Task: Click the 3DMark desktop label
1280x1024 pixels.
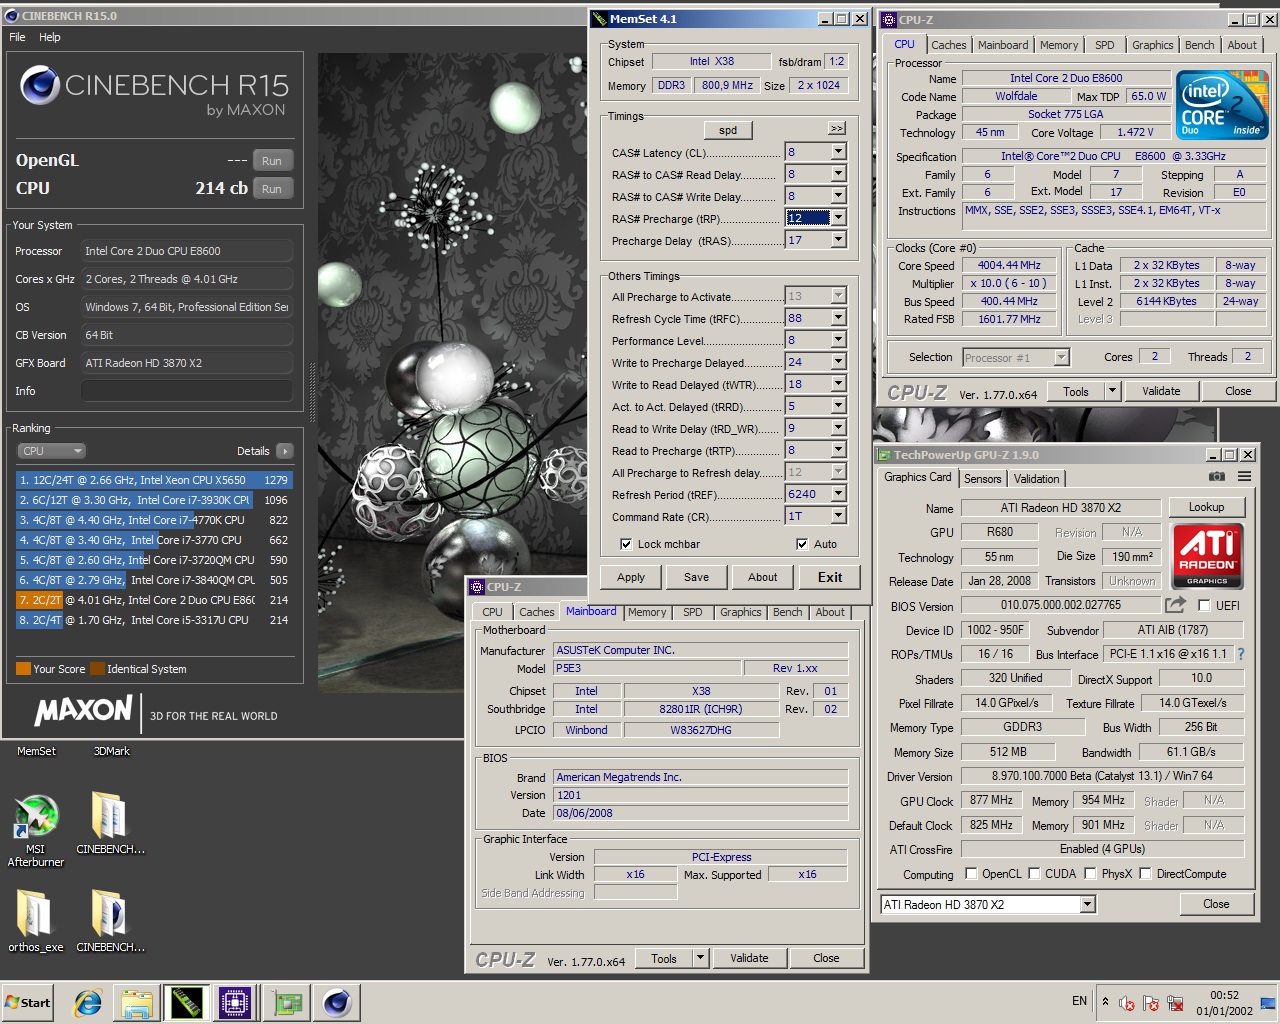Action: pos(111,751)
